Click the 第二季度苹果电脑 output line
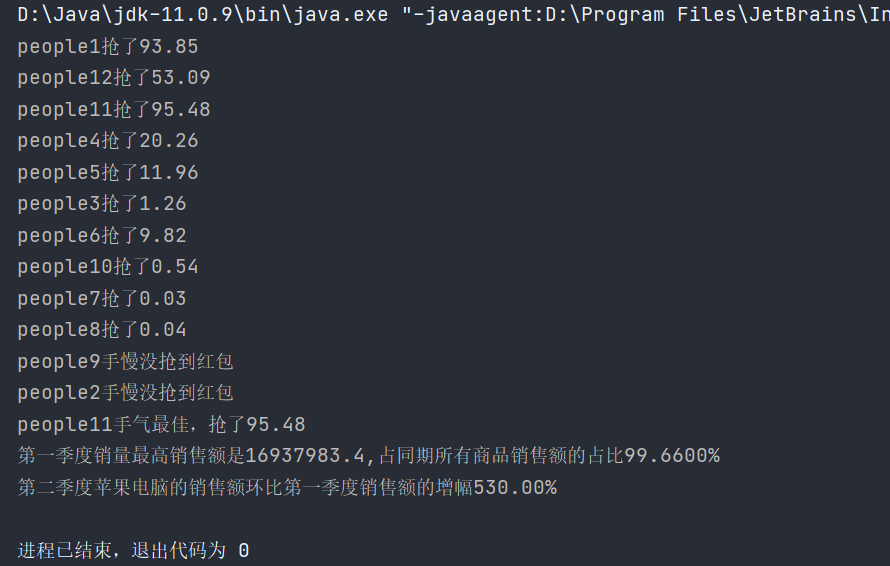890x566 pixels. click(x=287, y=488)
